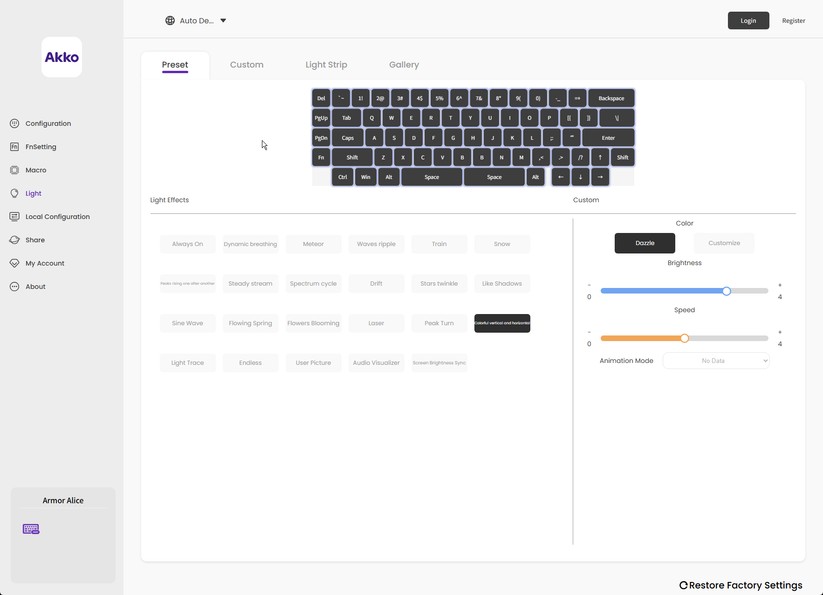The width and height of the screenshot is (823, 595).
Task: Open the Auto De... language dropdown
Action: [196, 20]
